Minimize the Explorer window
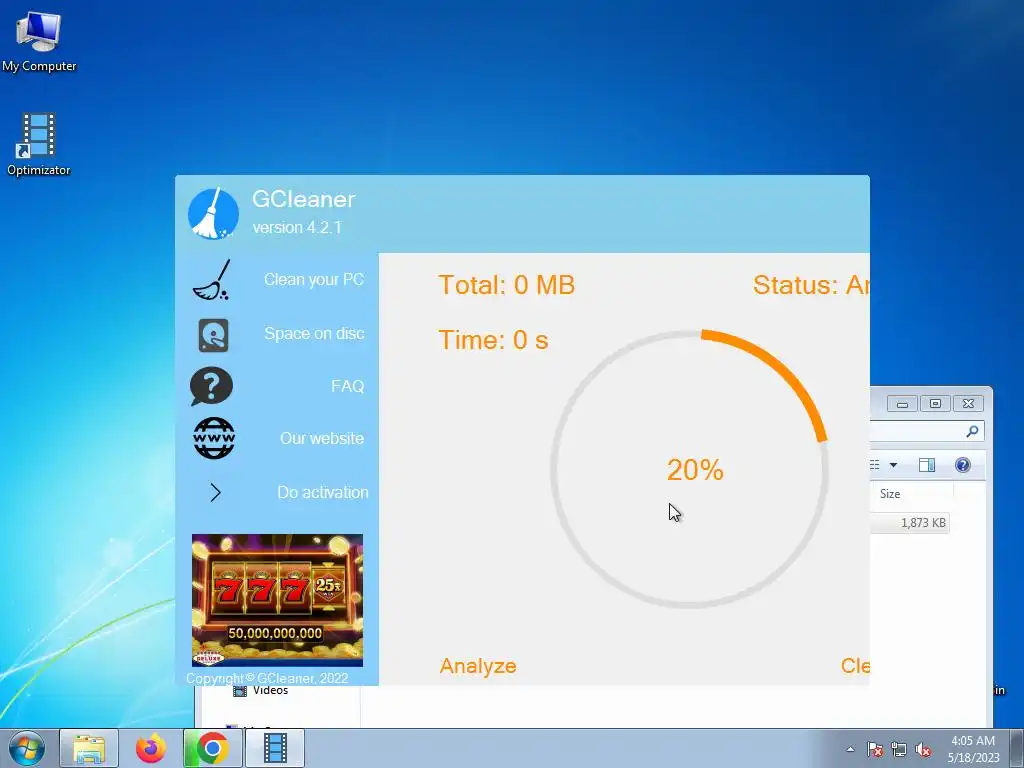The height and width of the screenshot is (768, 1024). (x=903, y=404)
